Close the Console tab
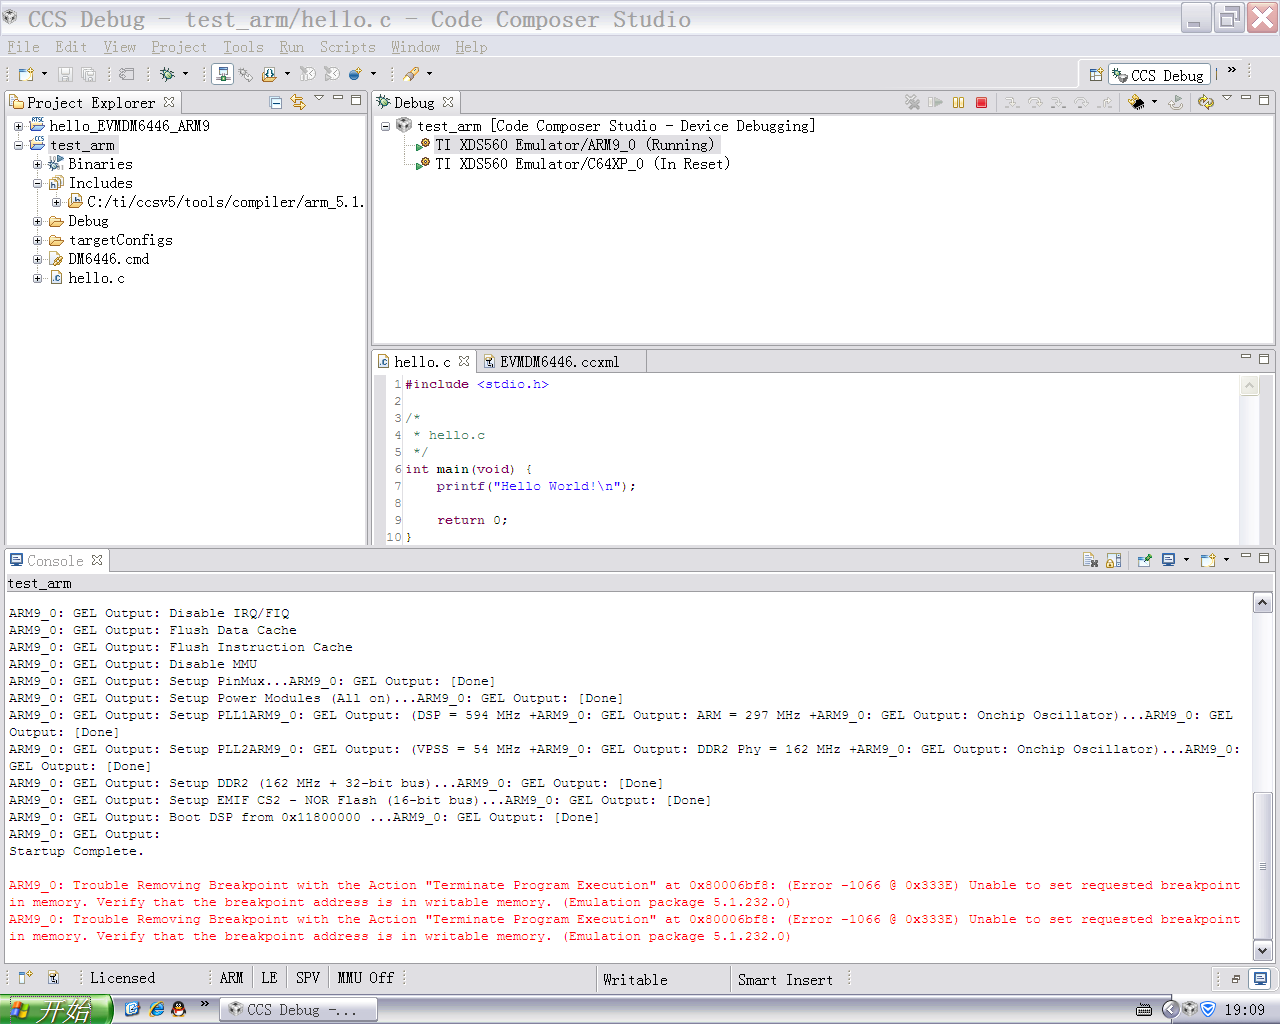Viewport: 1280px width, 1024px height. [97, 560]
